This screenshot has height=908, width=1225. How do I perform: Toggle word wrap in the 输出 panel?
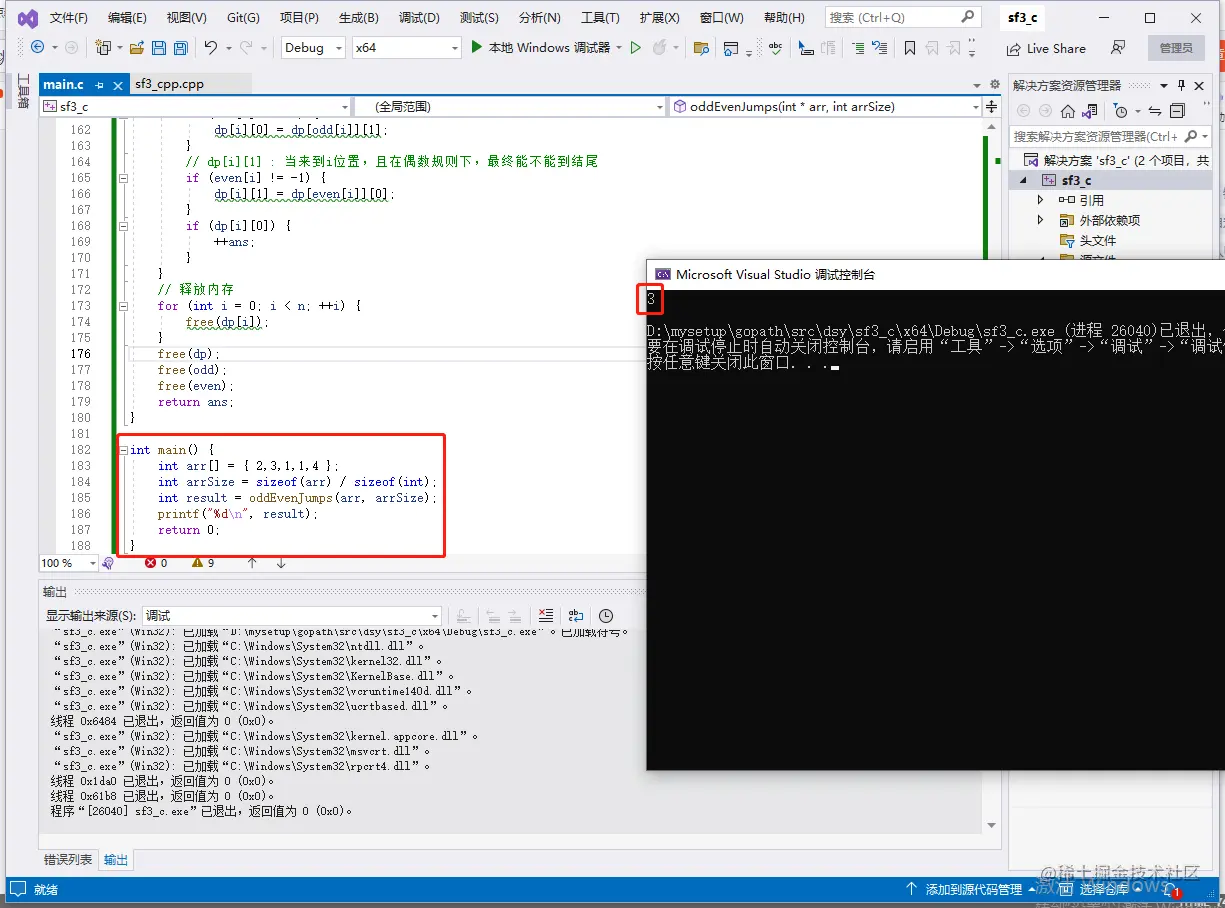click(576, 616)
